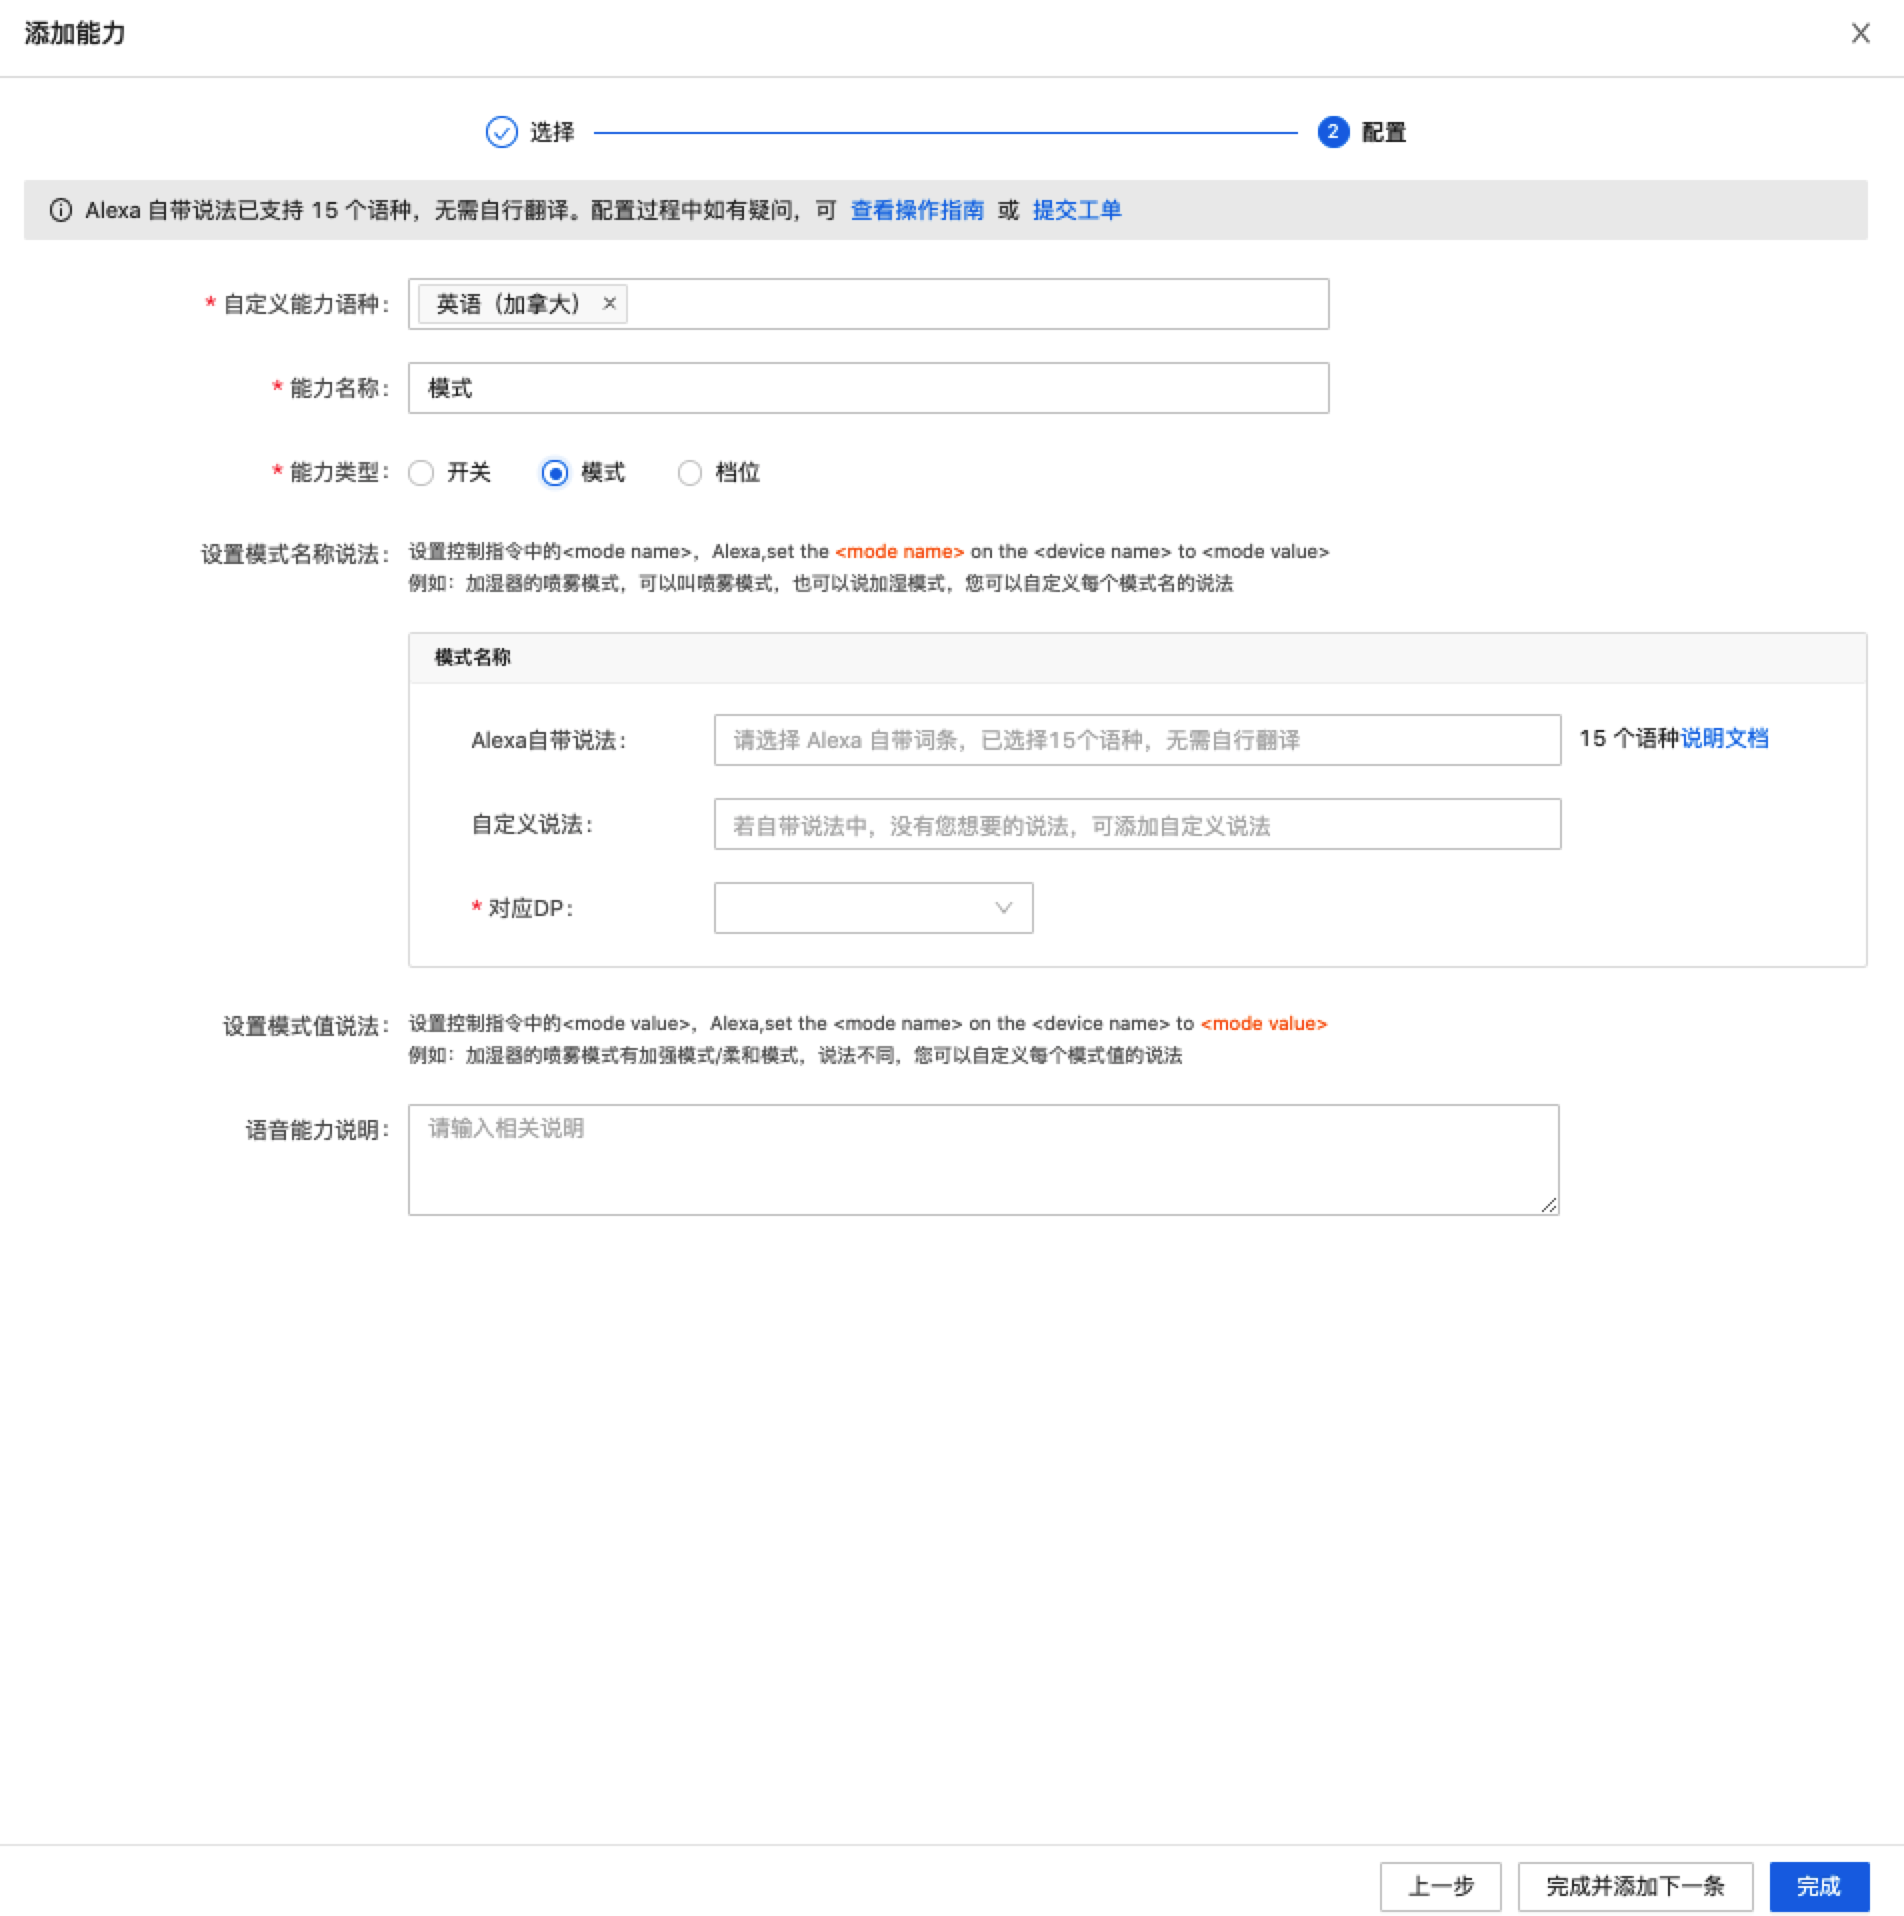1904x1916 pixels.
Task: Select the 开关 ability type radio
Action: pyautogui.click(x=421, y=473)
